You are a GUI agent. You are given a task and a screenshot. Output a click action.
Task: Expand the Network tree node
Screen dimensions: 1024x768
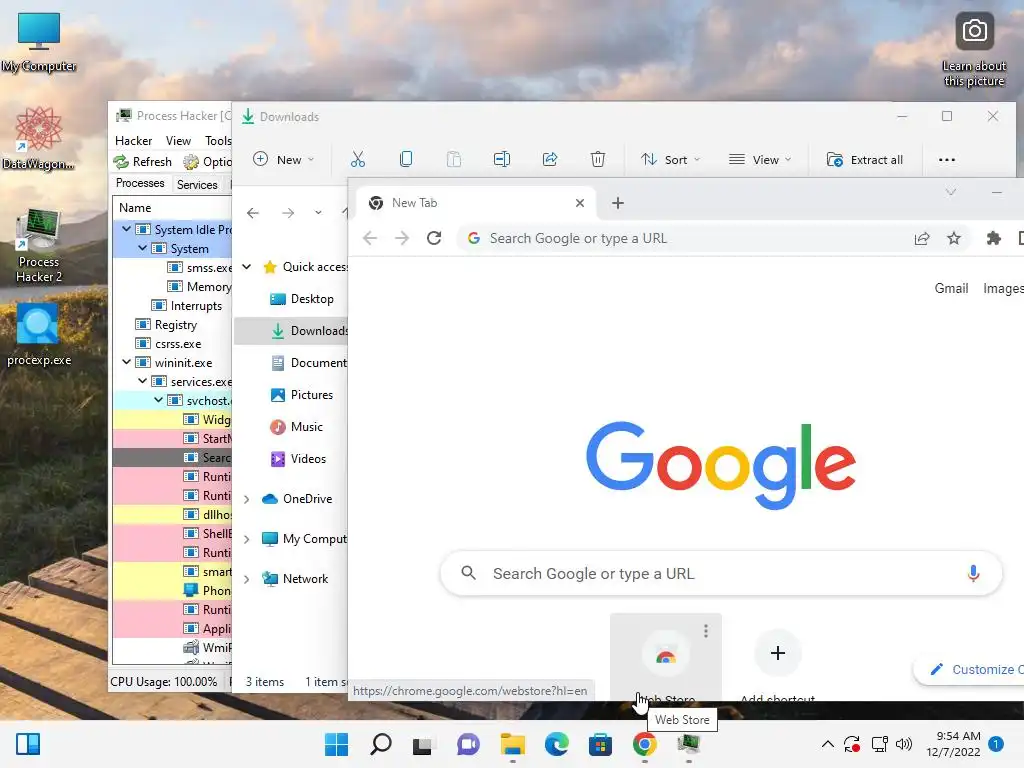click(x=247, y=579)
